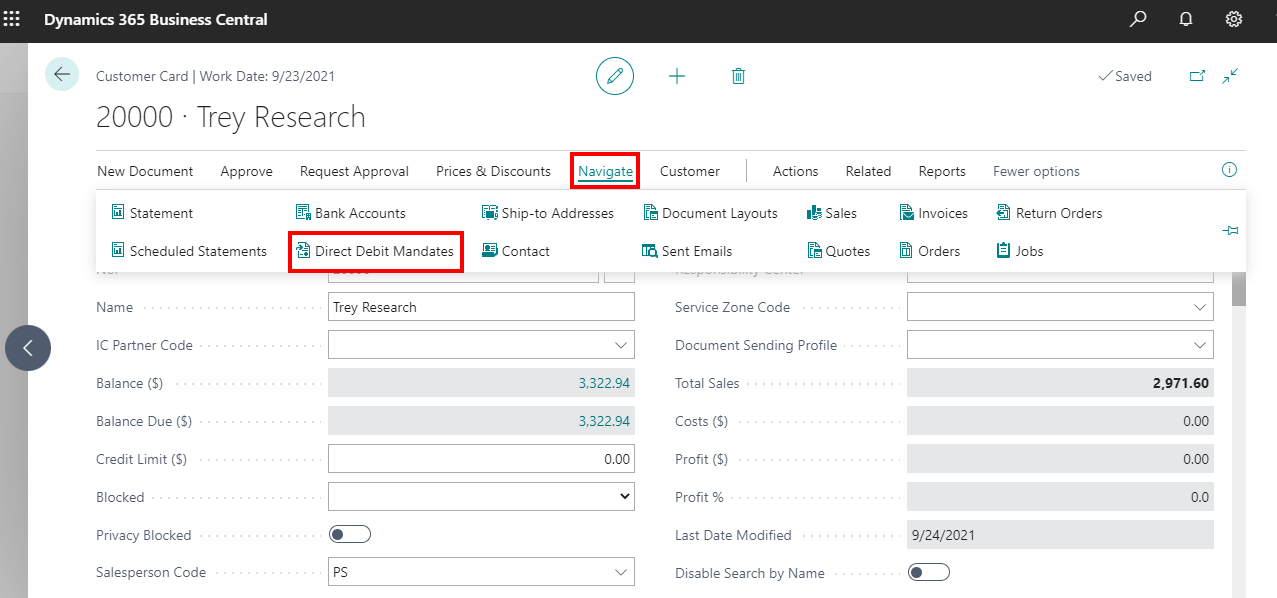Open the Related menu
Screen dimensions: 1277x598
[x=868, y=171]
